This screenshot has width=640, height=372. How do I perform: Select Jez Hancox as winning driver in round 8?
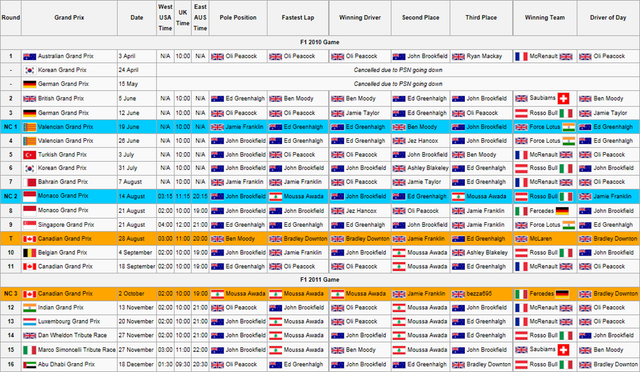362,211
